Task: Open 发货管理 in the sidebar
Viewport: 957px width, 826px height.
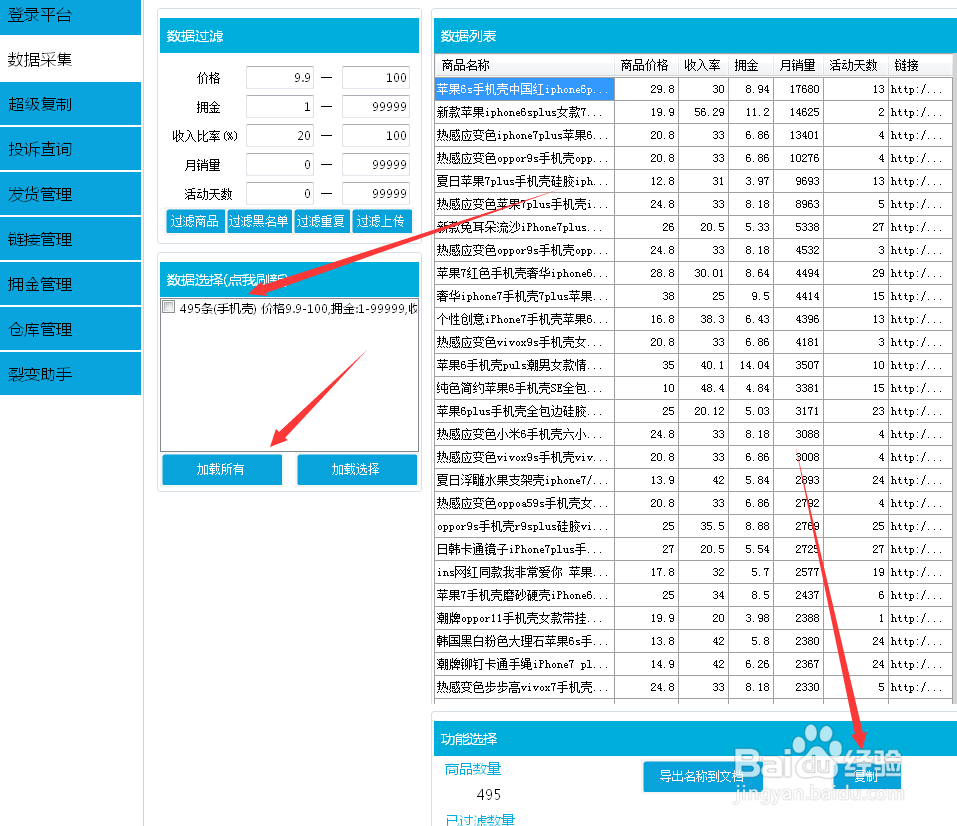Action: tap(70, 194)
